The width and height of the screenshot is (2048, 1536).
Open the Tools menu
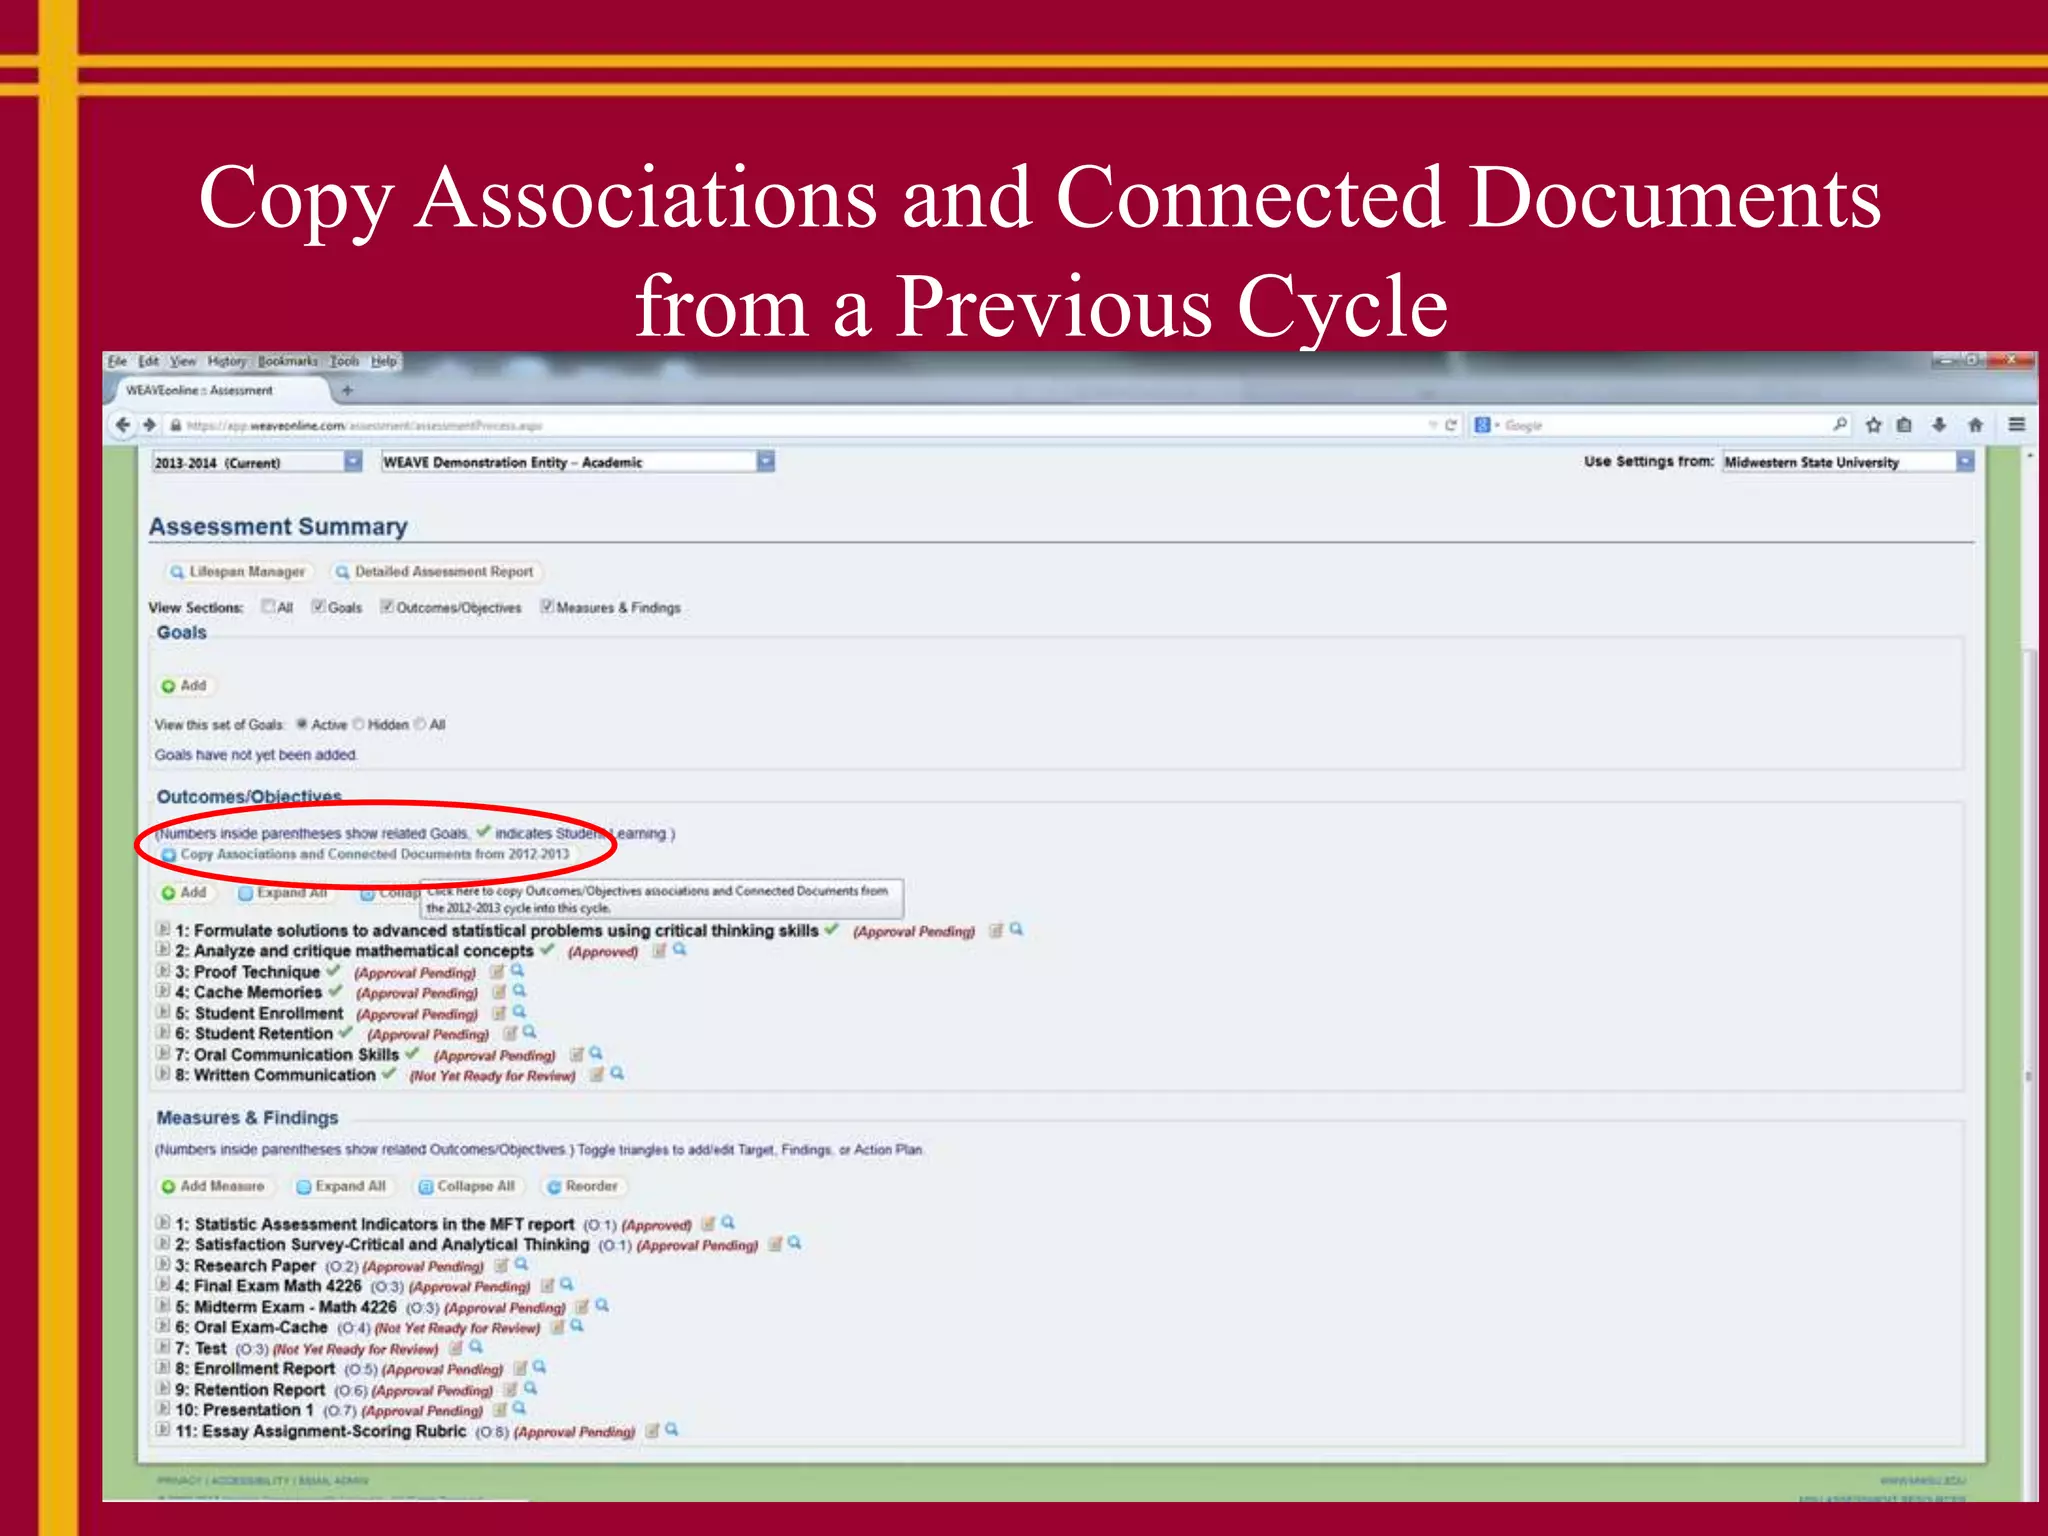[x=345, y=361]
